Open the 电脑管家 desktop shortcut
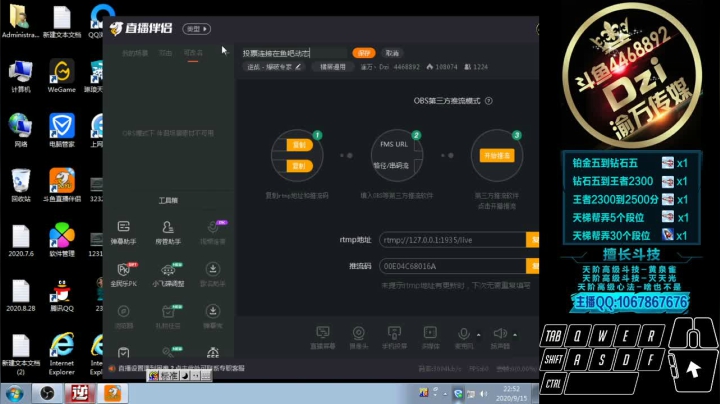Image resolution: width=720 pixels, height=404 pixels. coord(62,130)
